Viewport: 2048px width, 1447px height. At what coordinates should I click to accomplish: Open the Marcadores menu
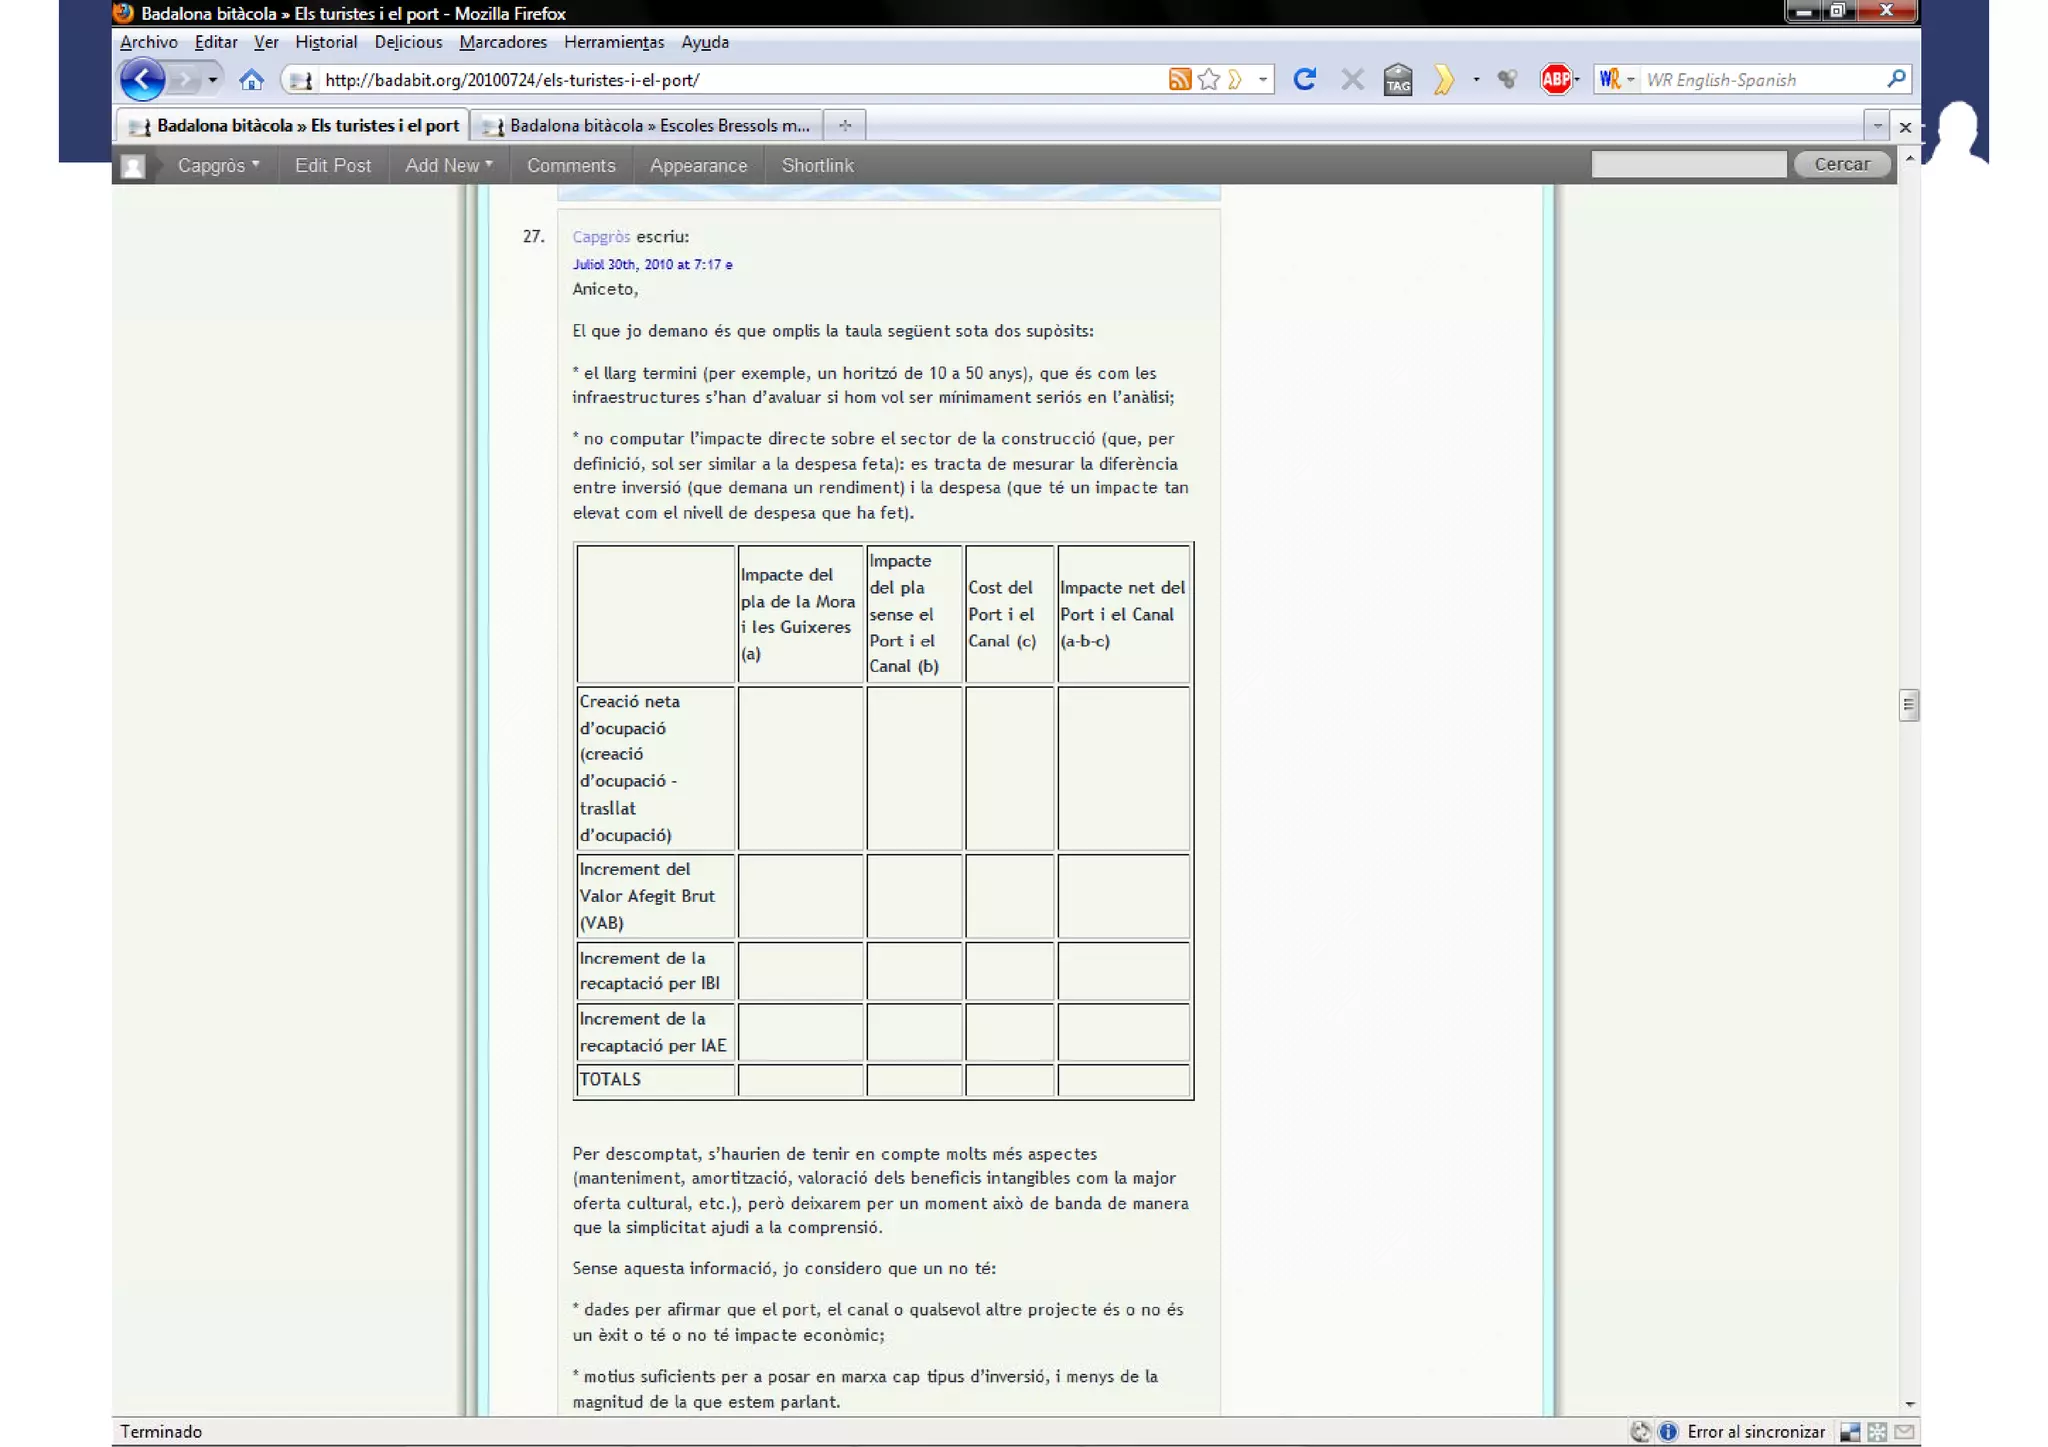pyautogui.click(x=503, y=42)
